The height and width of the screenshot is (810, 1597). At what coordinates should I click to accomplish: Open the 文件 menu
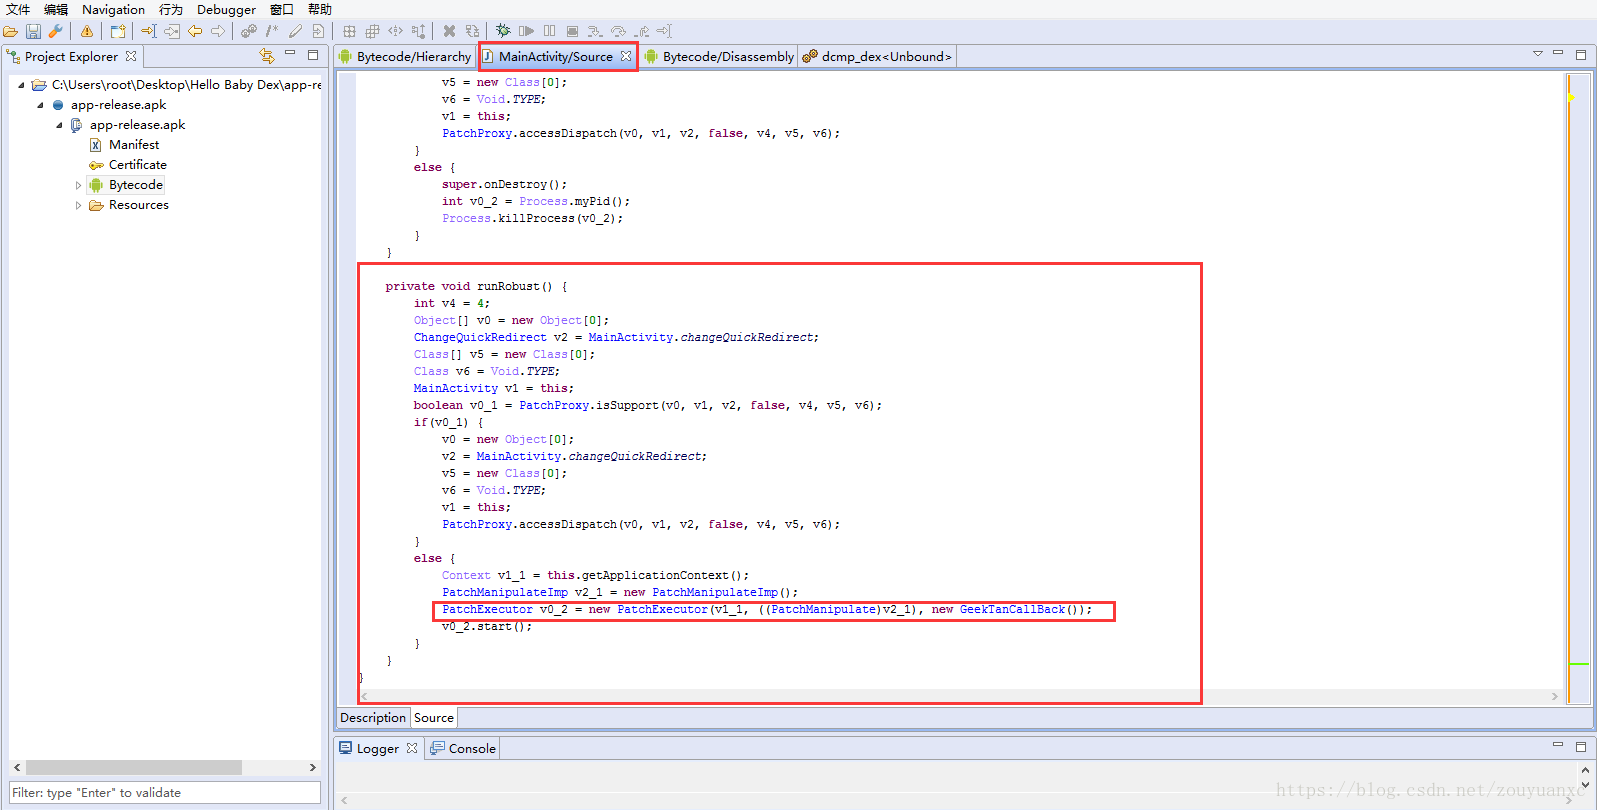(x=18, y=9)
